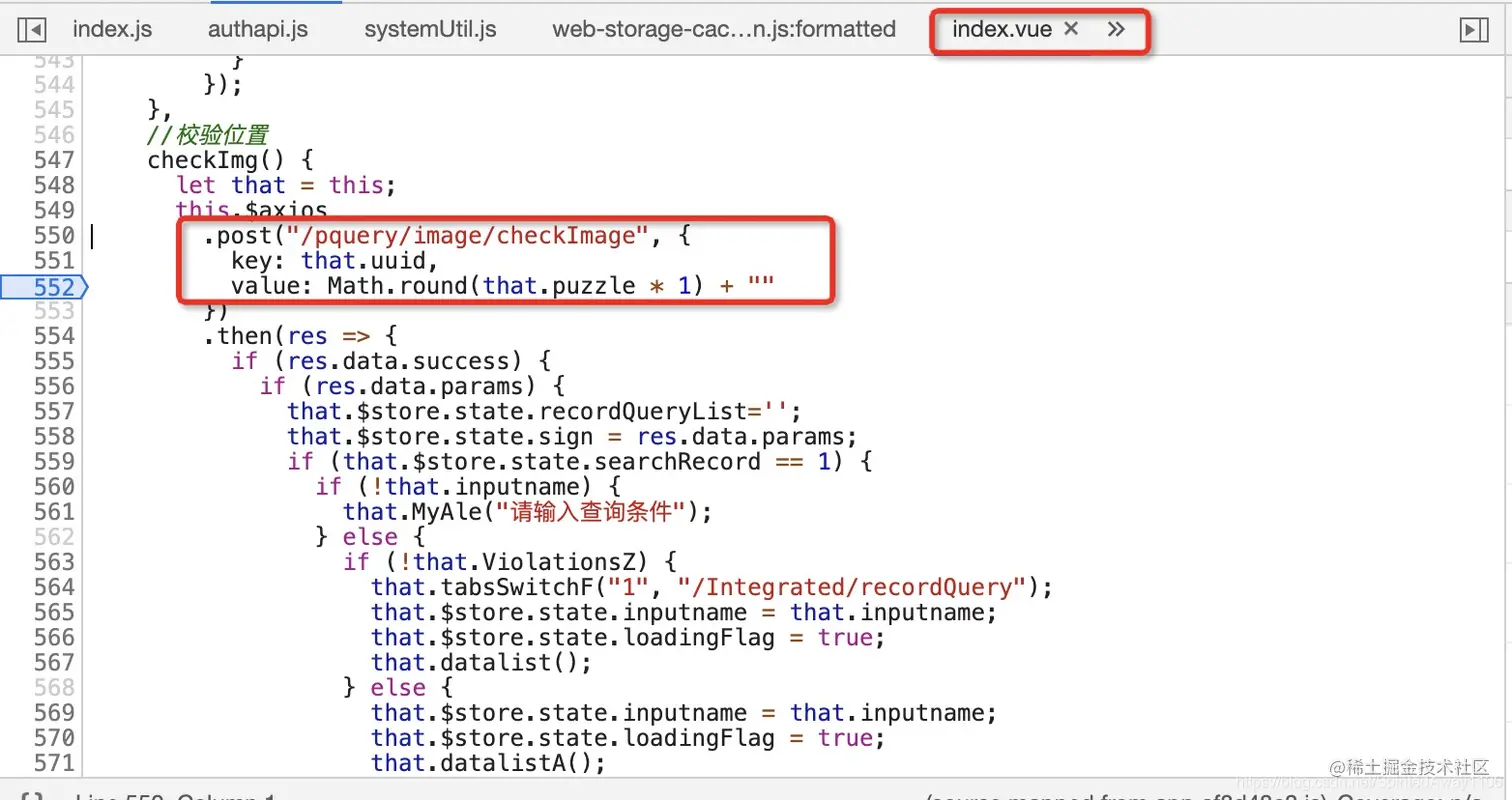Show more tabs via double chevron
Screen dimensions: 1512x800
(1117, 29)
